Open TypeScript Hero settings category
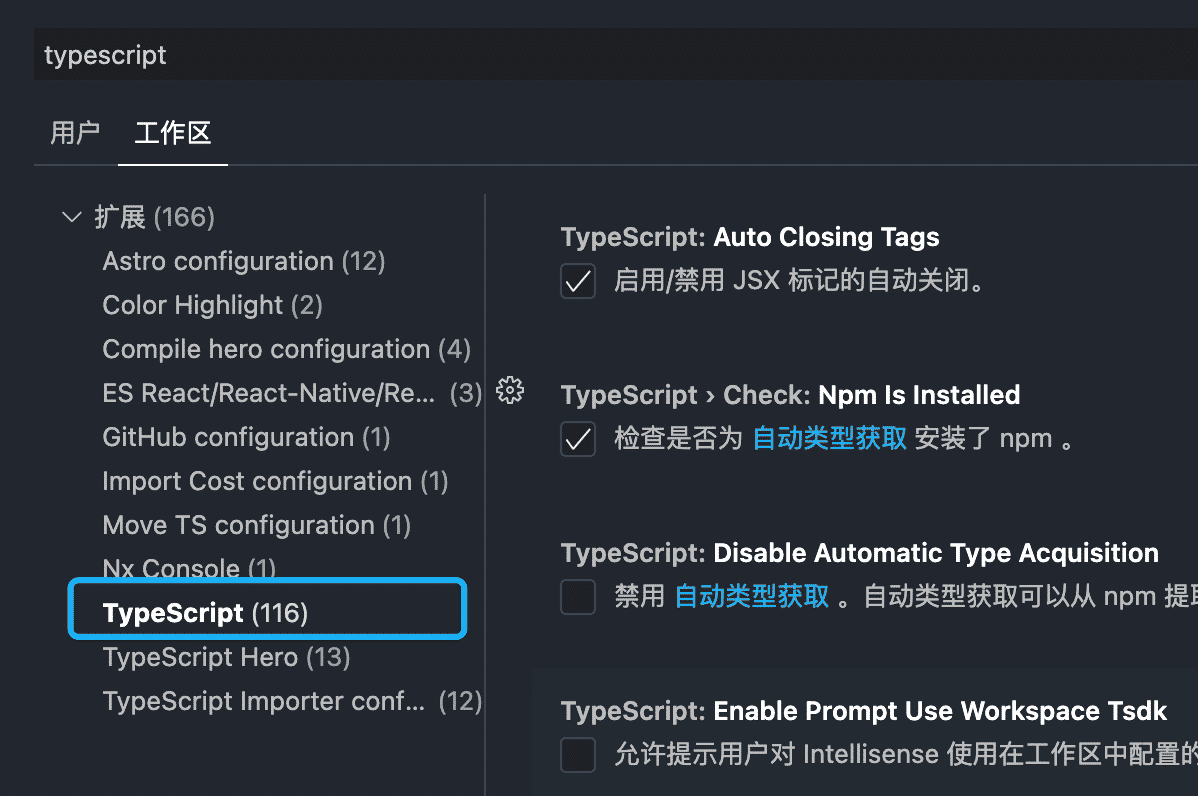The image size is (1198, 796). [x=226, y=657]
